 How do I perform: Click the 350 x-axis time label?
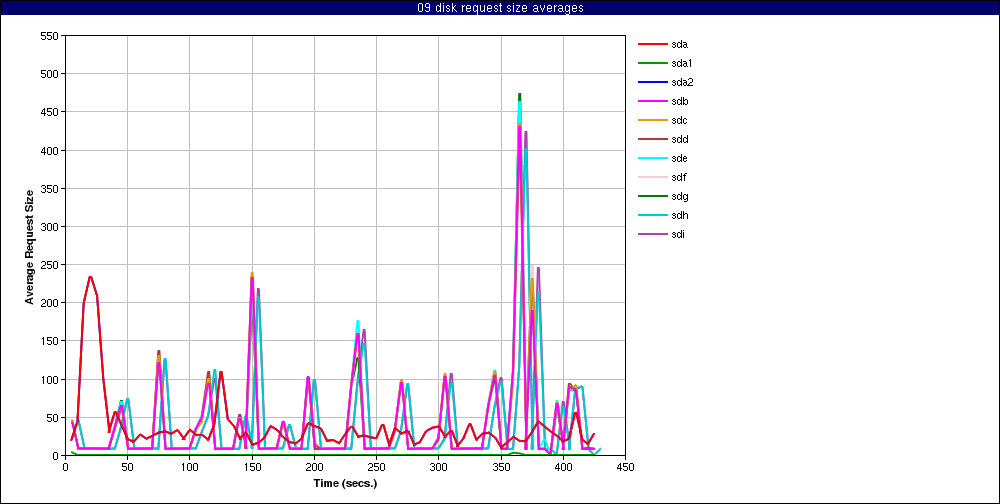[x=501, y=467]
